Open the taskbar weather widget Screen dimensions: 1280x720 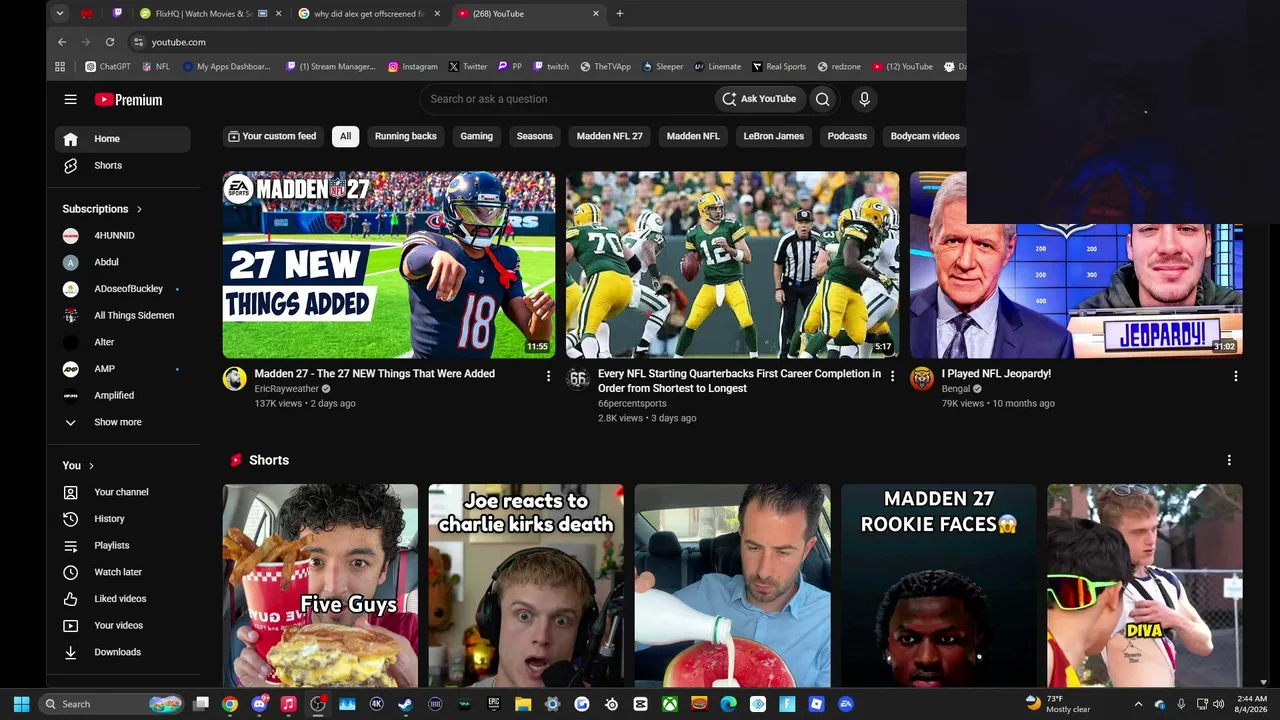tap(1058, 704)
